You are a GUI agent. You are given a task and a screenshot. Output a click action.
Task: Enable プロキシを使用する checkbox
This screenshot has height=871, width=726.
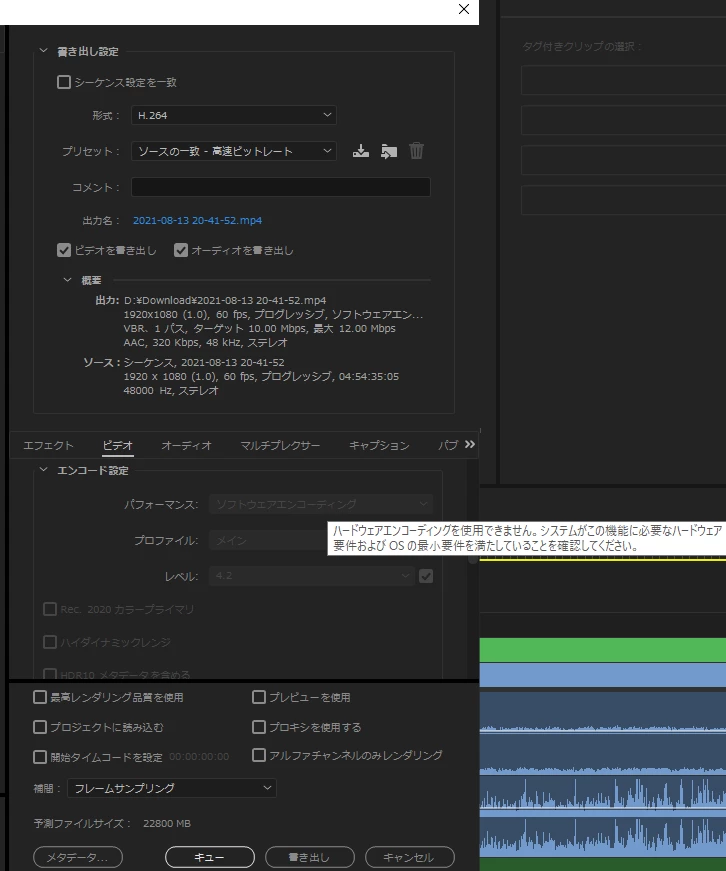(x=259, y=727)
